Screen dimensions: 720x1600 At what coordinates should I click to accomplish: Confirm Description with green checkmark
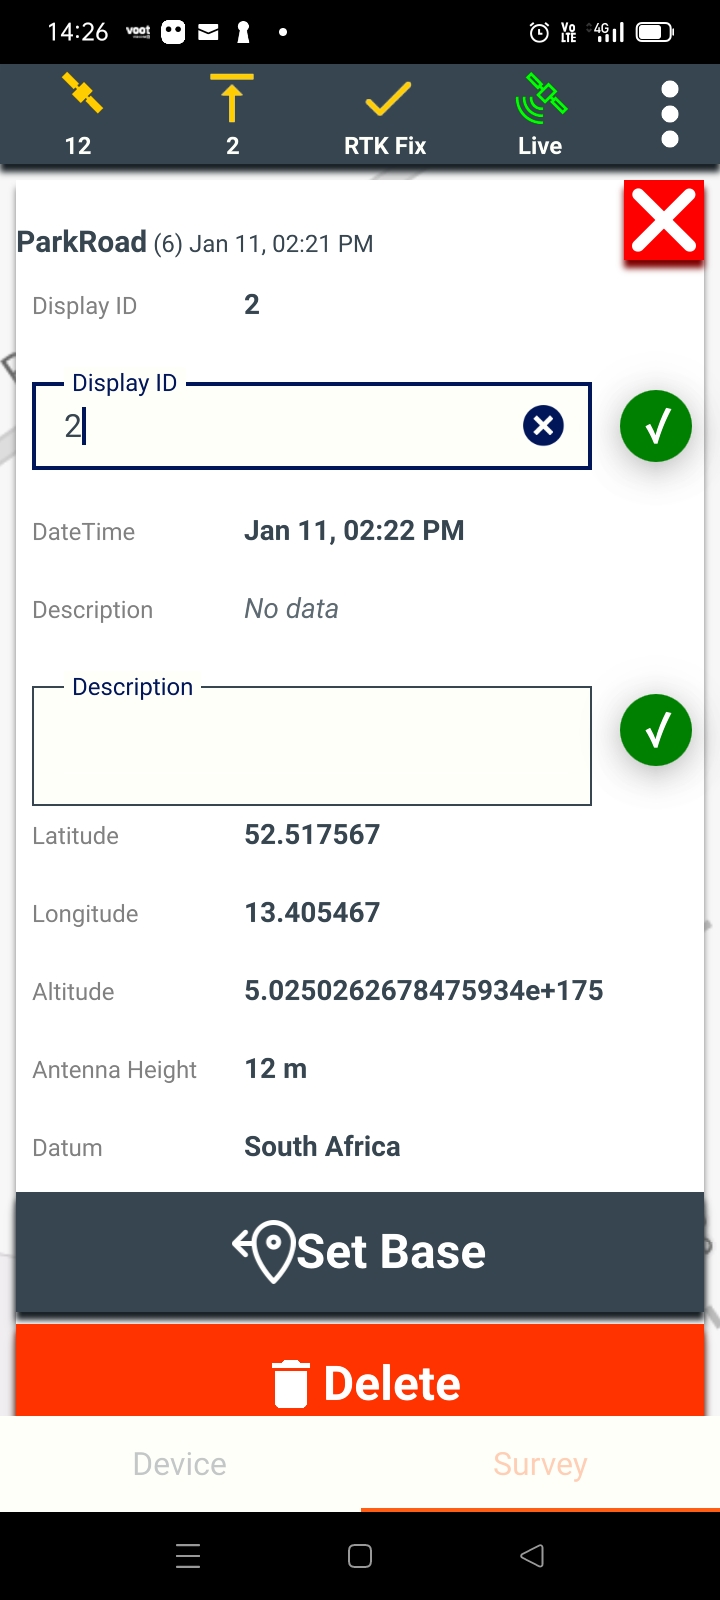(656, 730)
